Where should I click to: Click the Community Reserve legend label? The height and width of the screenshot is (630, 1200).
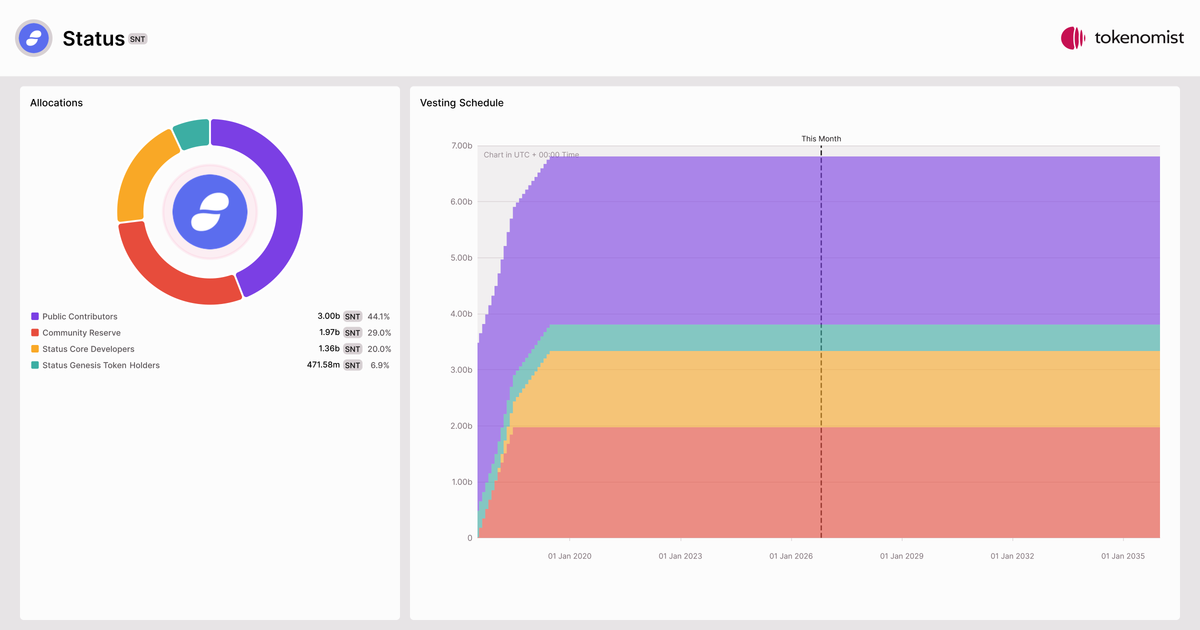point(81,333)
